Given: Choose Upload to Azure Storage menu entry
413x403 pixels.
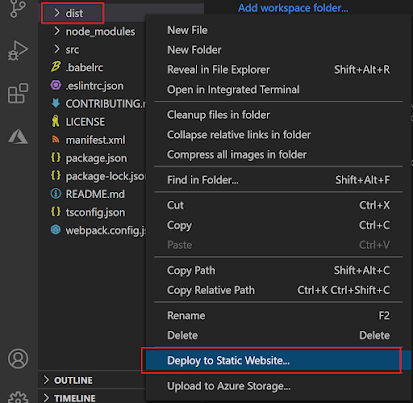Looking at the screenshot, I should [228, 386].
